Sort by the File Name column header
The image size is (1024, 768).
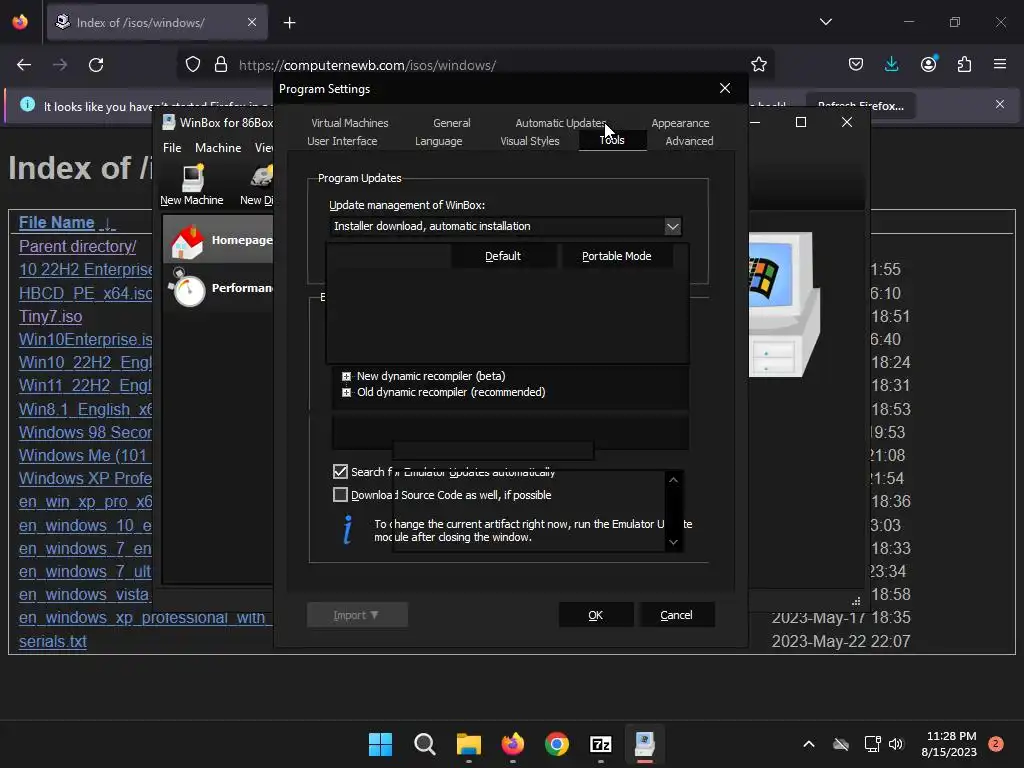[x=57, y=223]
